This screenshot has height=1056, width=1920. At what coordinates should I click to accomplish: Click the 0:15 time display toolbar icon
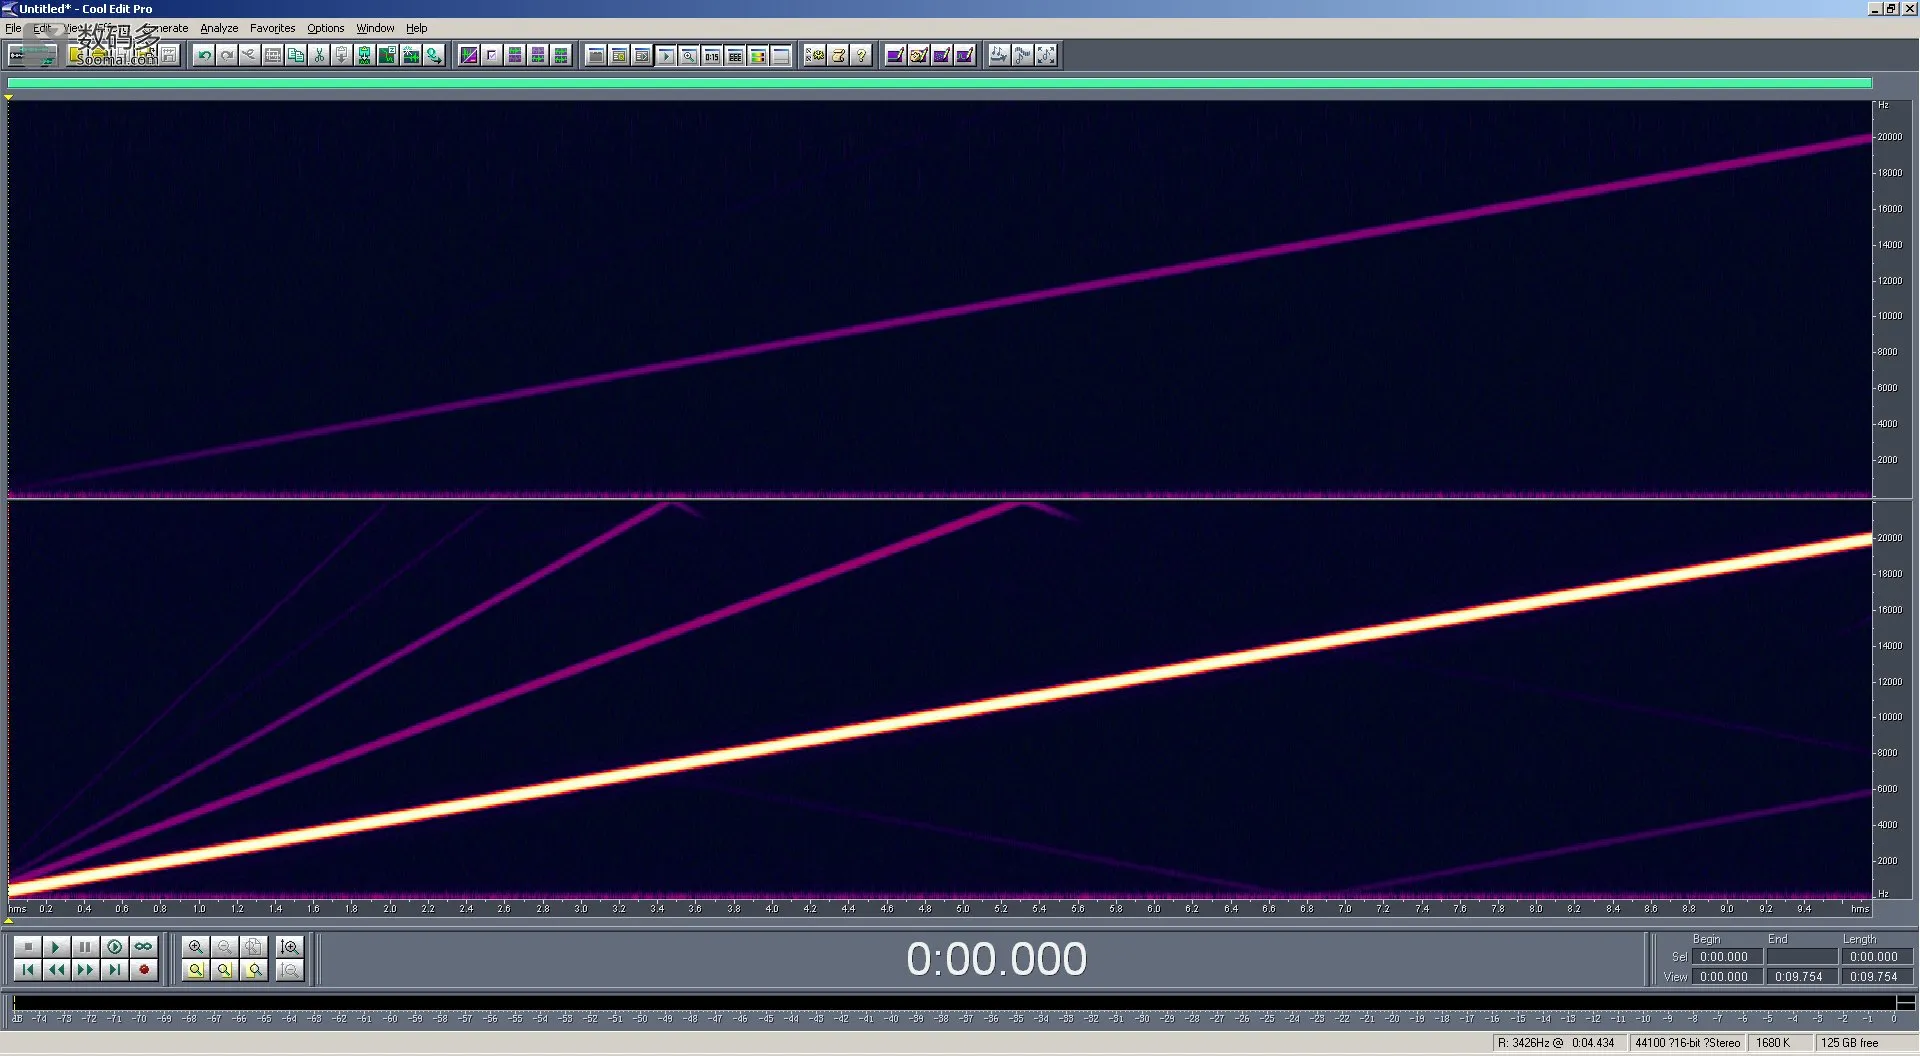(x=711, y=55)
